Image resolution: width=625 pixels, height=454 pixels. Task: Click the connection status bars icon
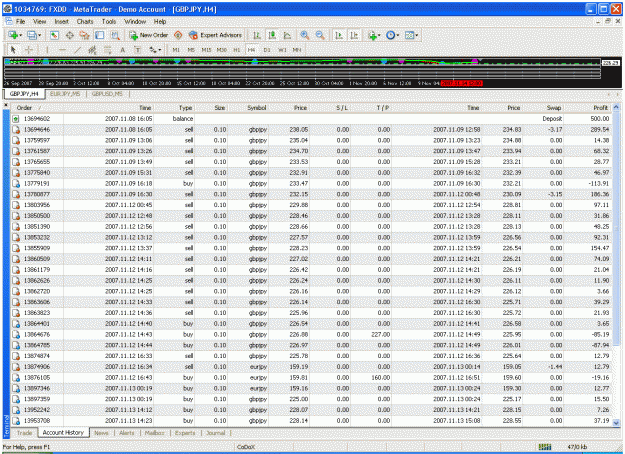pos(545,447)
